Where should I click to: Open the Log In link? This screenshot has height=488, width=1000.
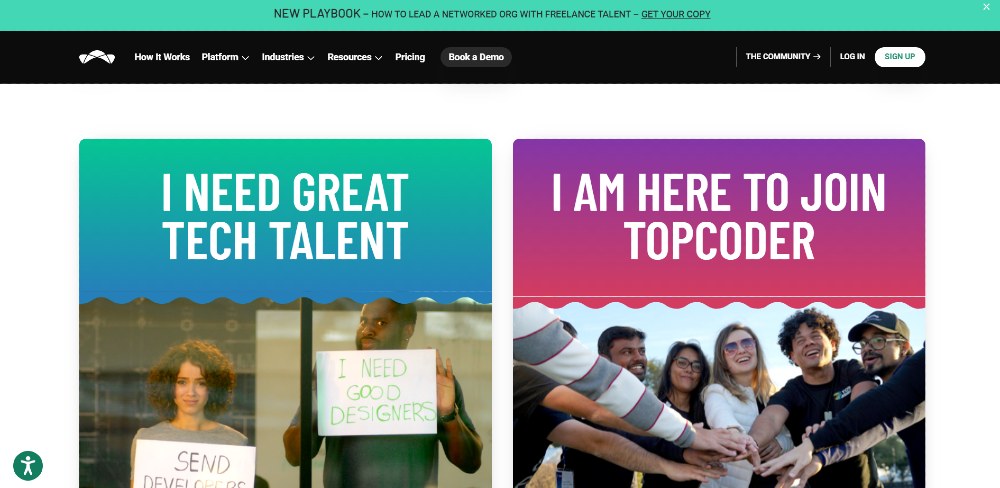(852, 57)
